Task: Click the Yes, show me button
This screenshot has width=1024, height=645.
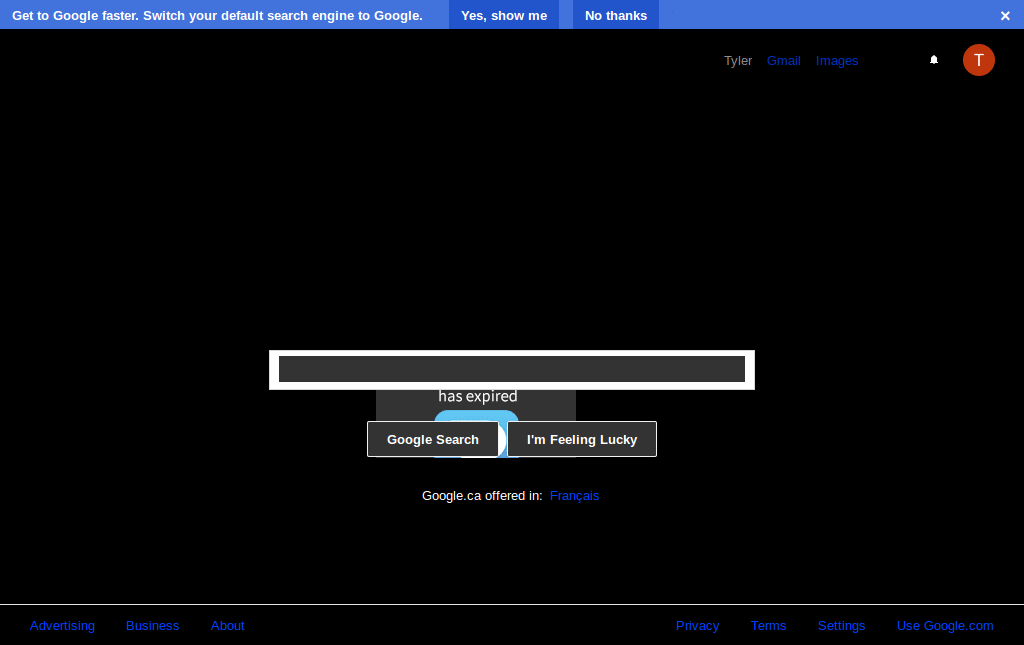Action: click(x=504, y=15)
